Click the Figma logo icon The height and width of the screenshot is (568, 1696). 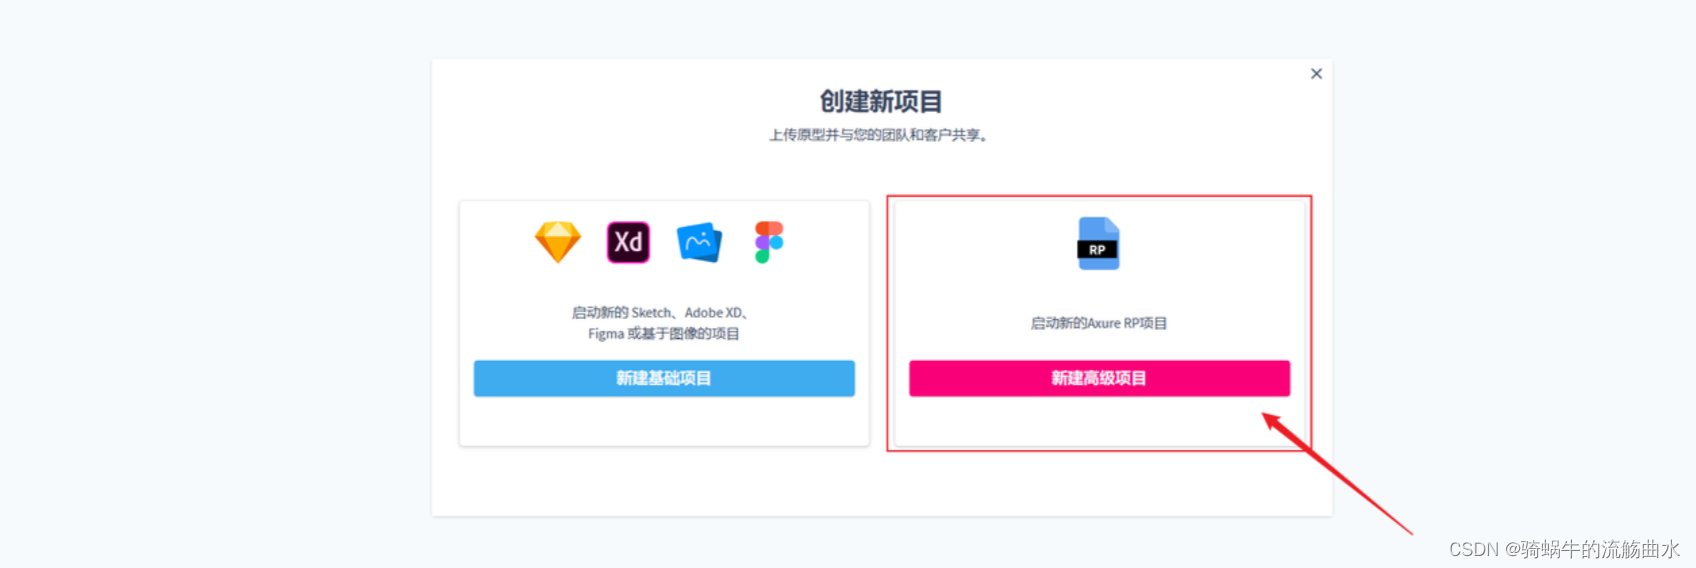pyautogui.click(x=769, y=242)
